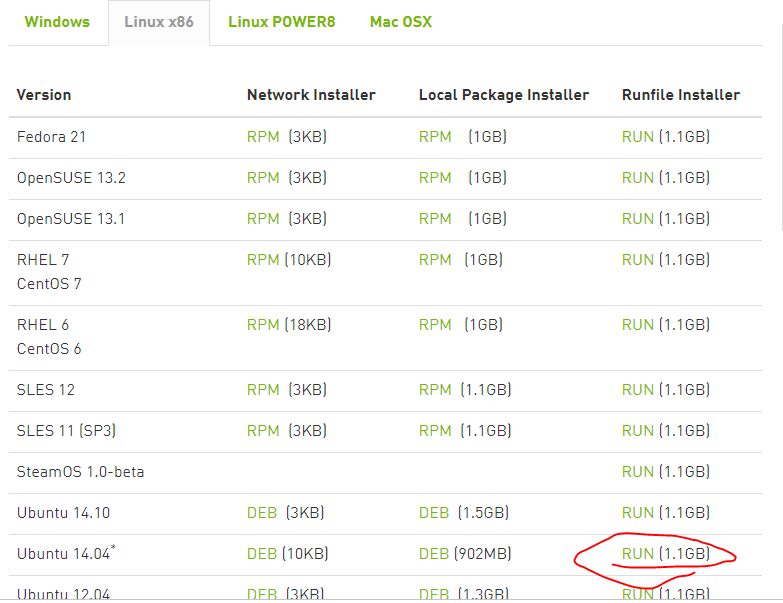Click the SLES 11 (SP3) version name
This screenshot has height=603, width=783.
[x=66, y=430]
